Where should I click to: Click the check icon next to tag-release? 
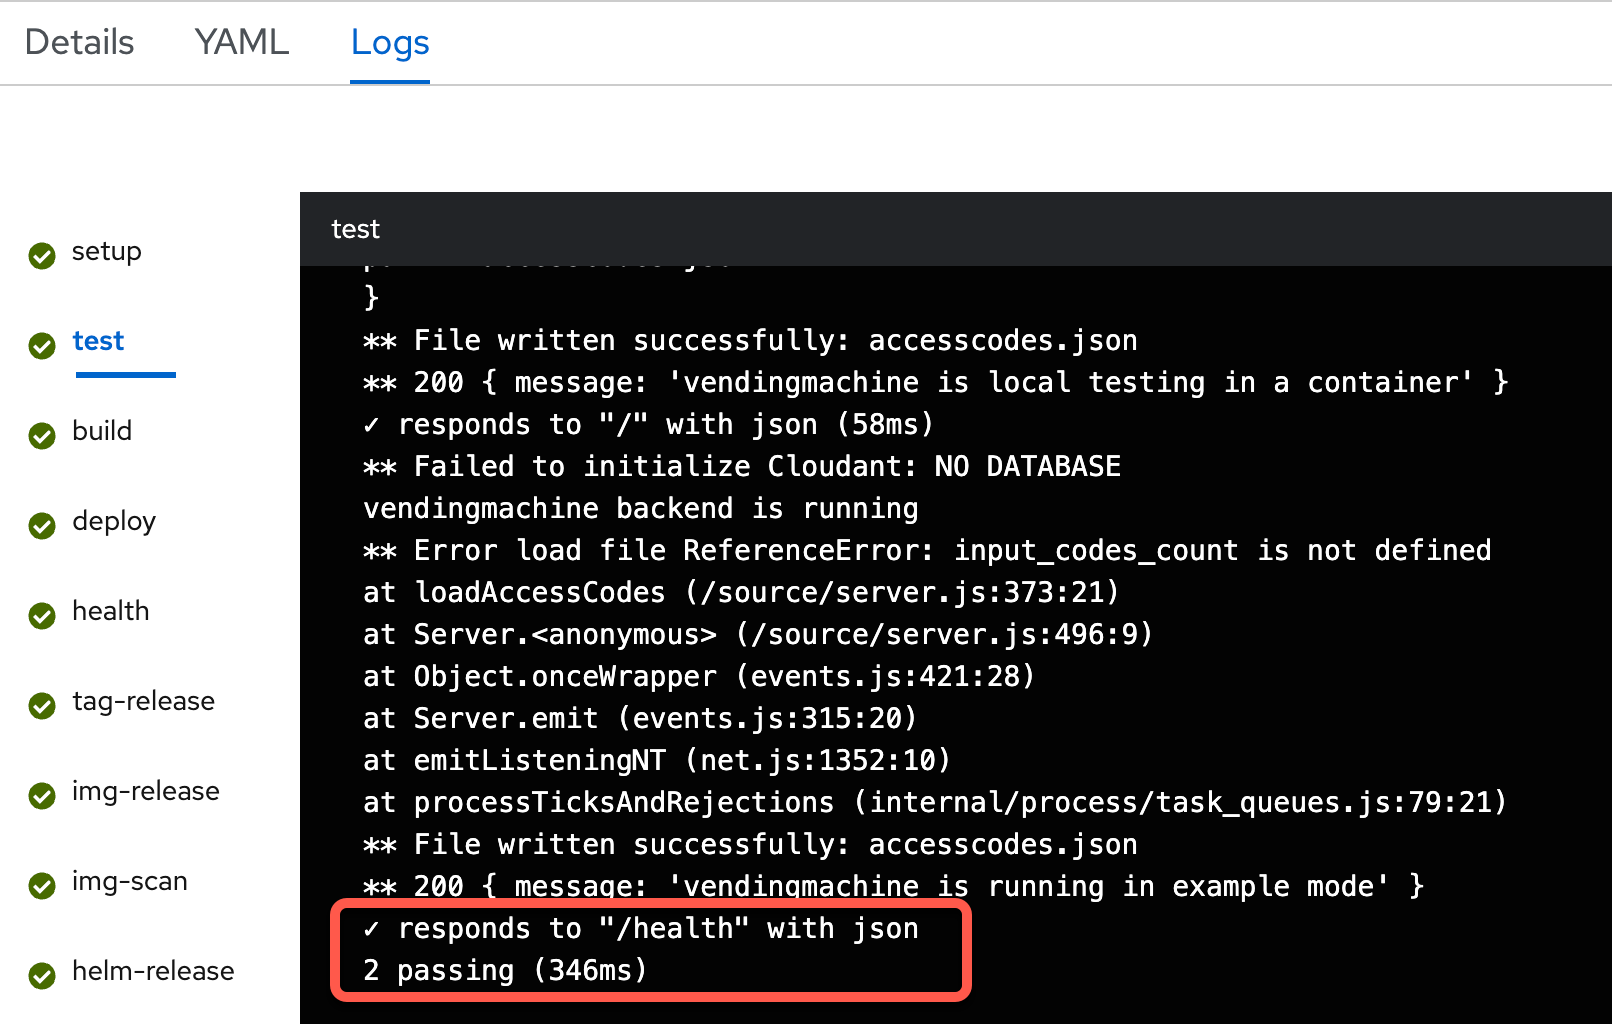tap(41, 706)
